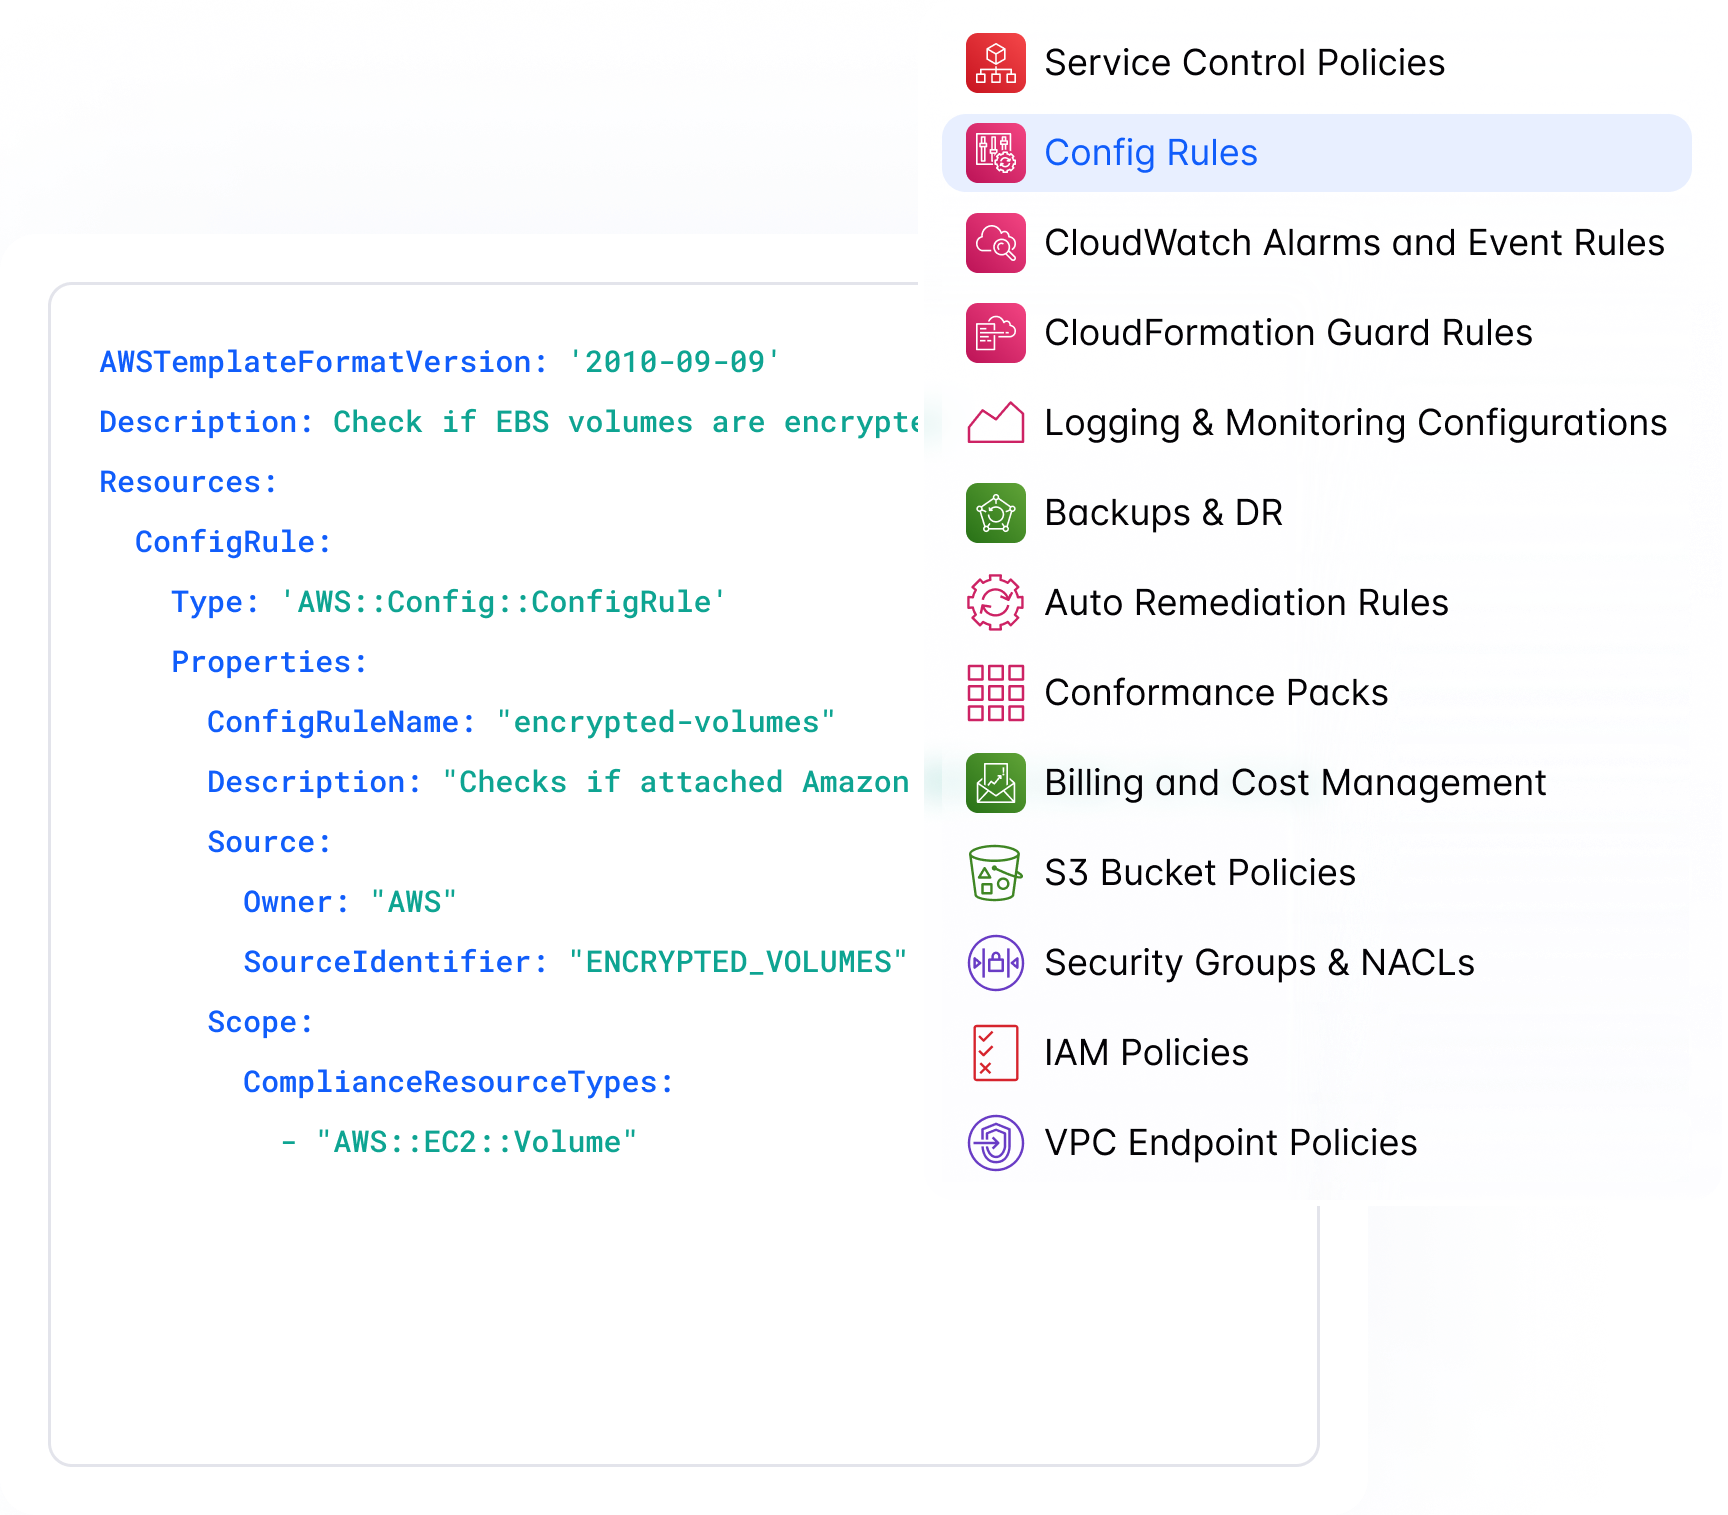This screenshot has width=1728, height=1515.
Task: Choose Security Groups & NACLs
Action: 1316,963
